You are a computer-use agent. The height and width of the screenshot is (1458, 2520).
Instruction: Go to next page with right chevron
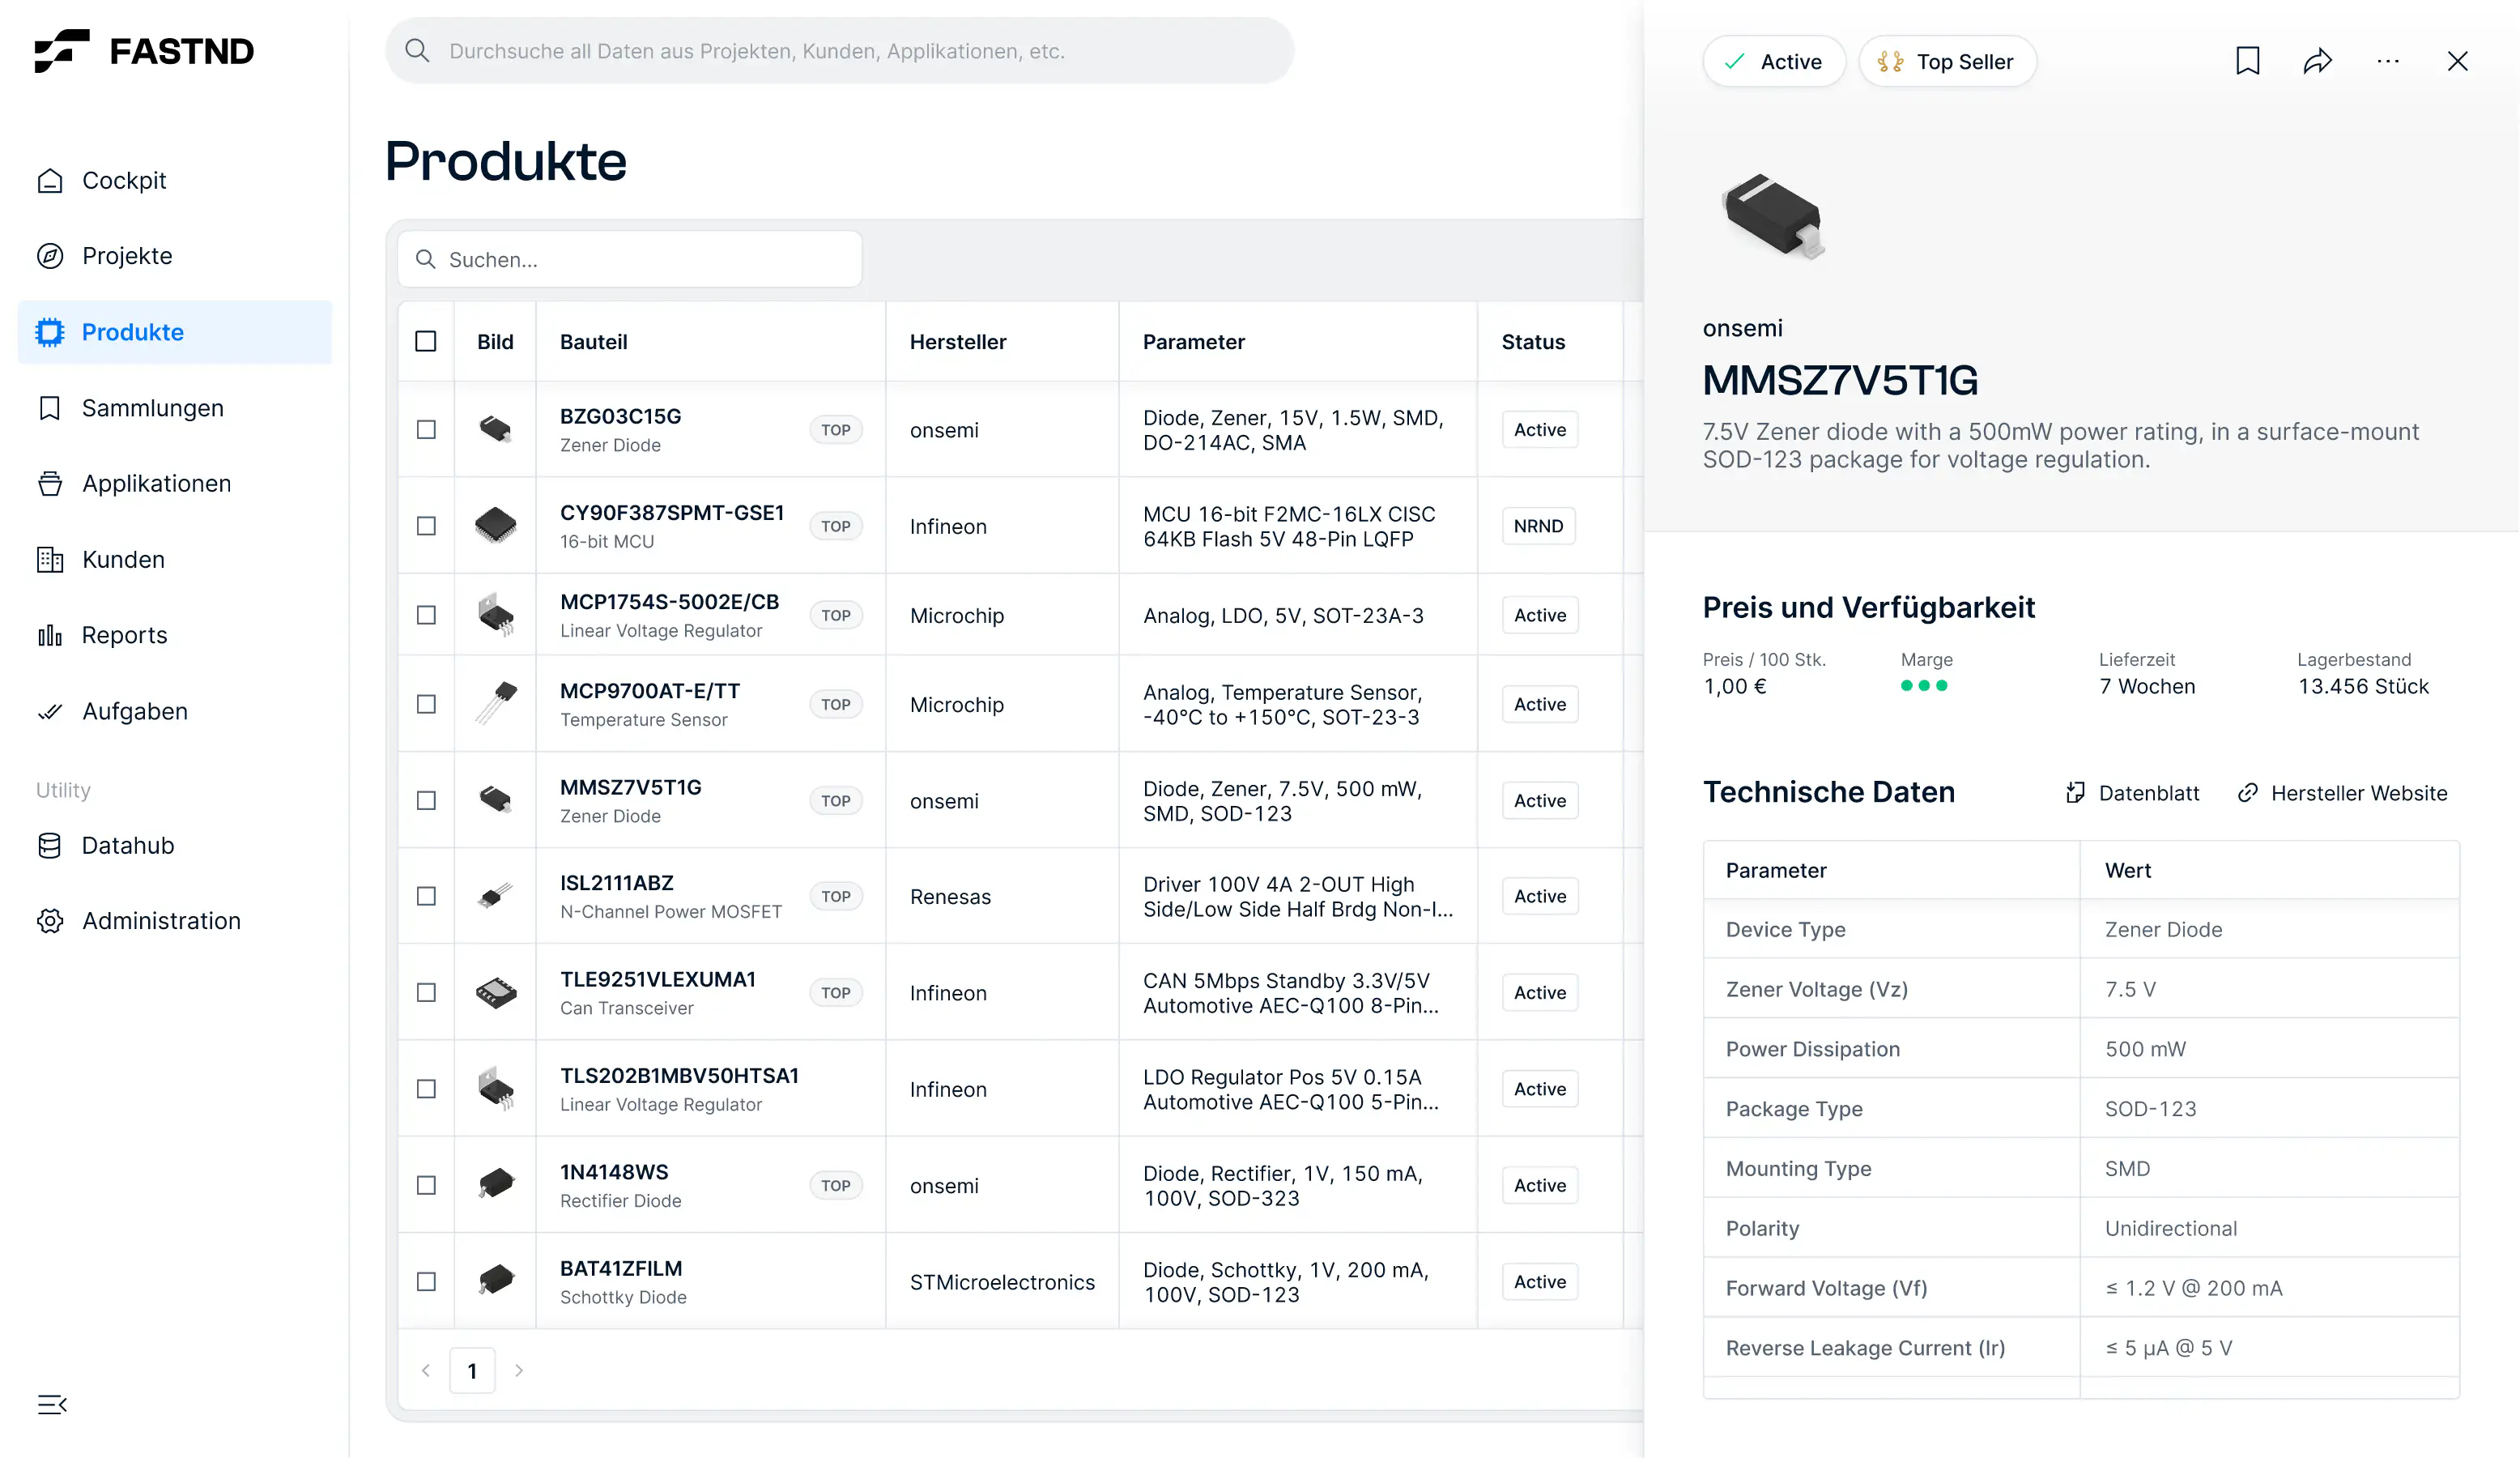coord(519,1370)
